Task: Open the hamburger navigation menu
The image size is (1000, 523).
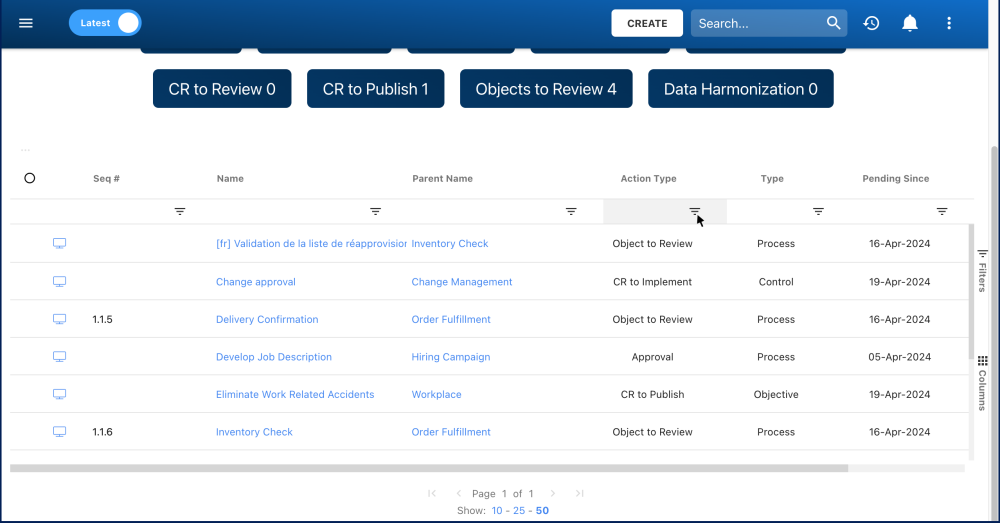Action: point(26,23)
